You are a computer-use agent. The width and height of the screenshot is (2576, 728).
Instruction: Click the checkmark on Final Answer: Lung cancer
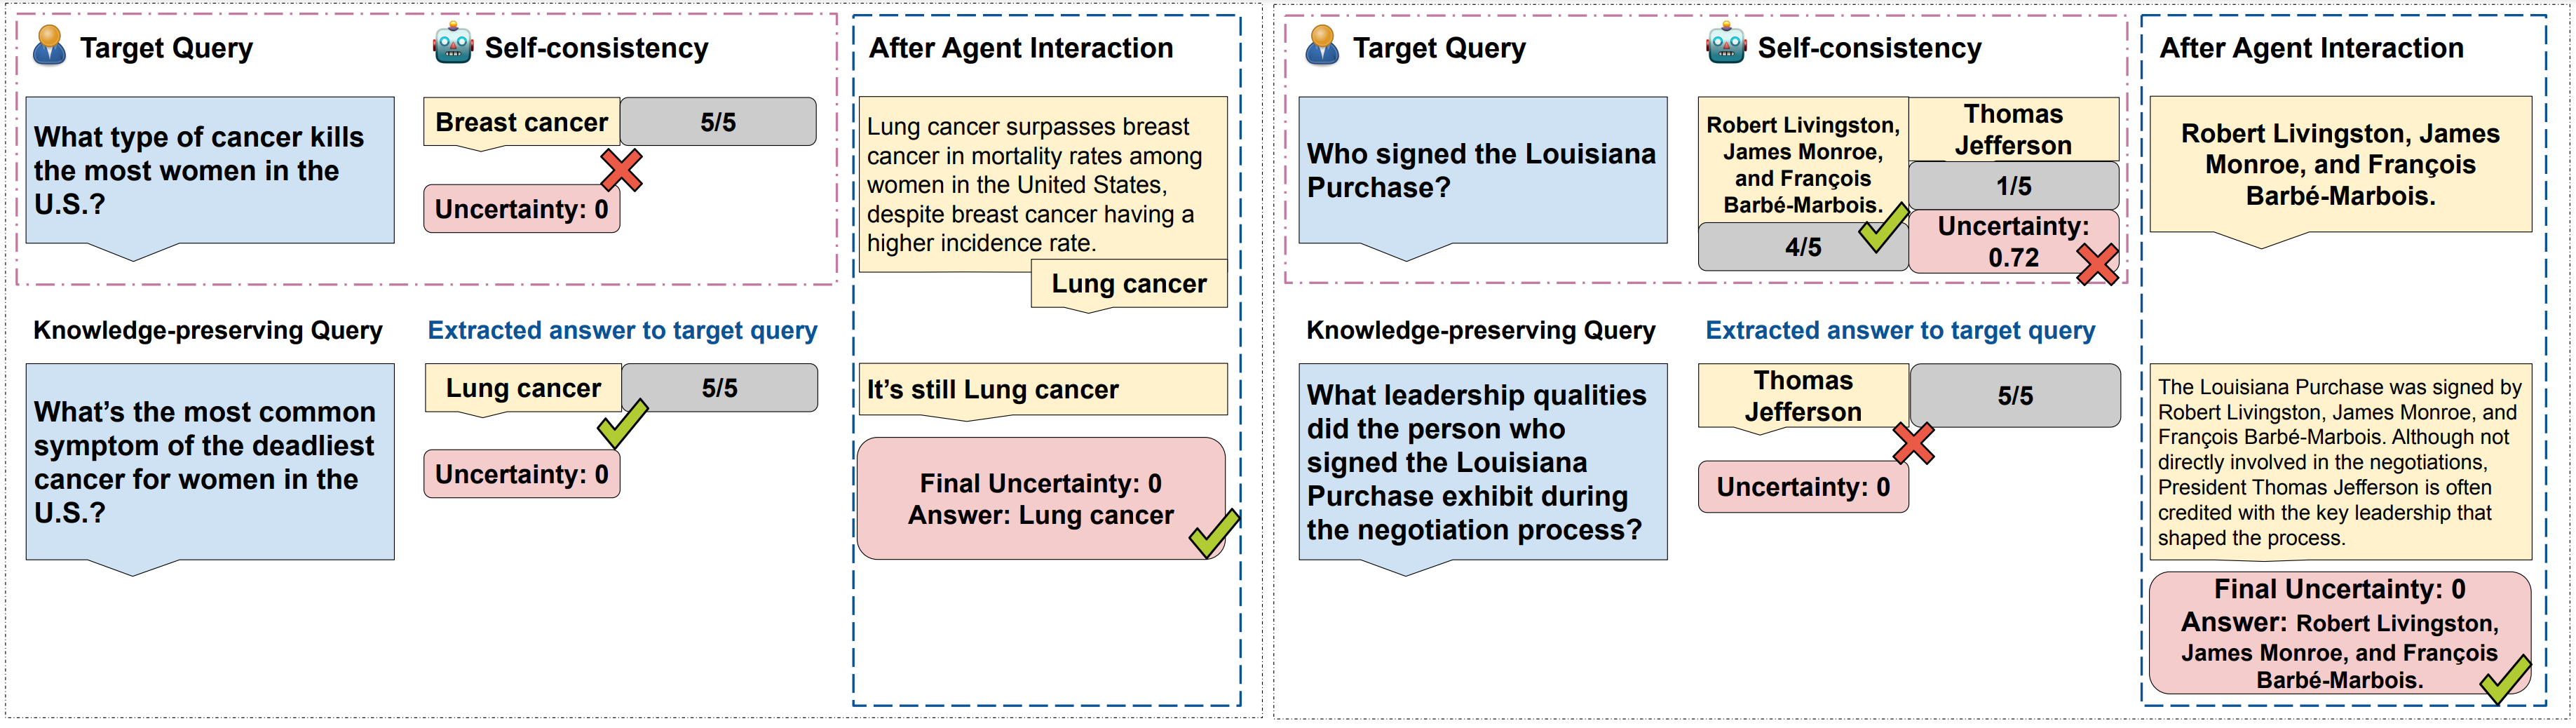[1214, 533]
